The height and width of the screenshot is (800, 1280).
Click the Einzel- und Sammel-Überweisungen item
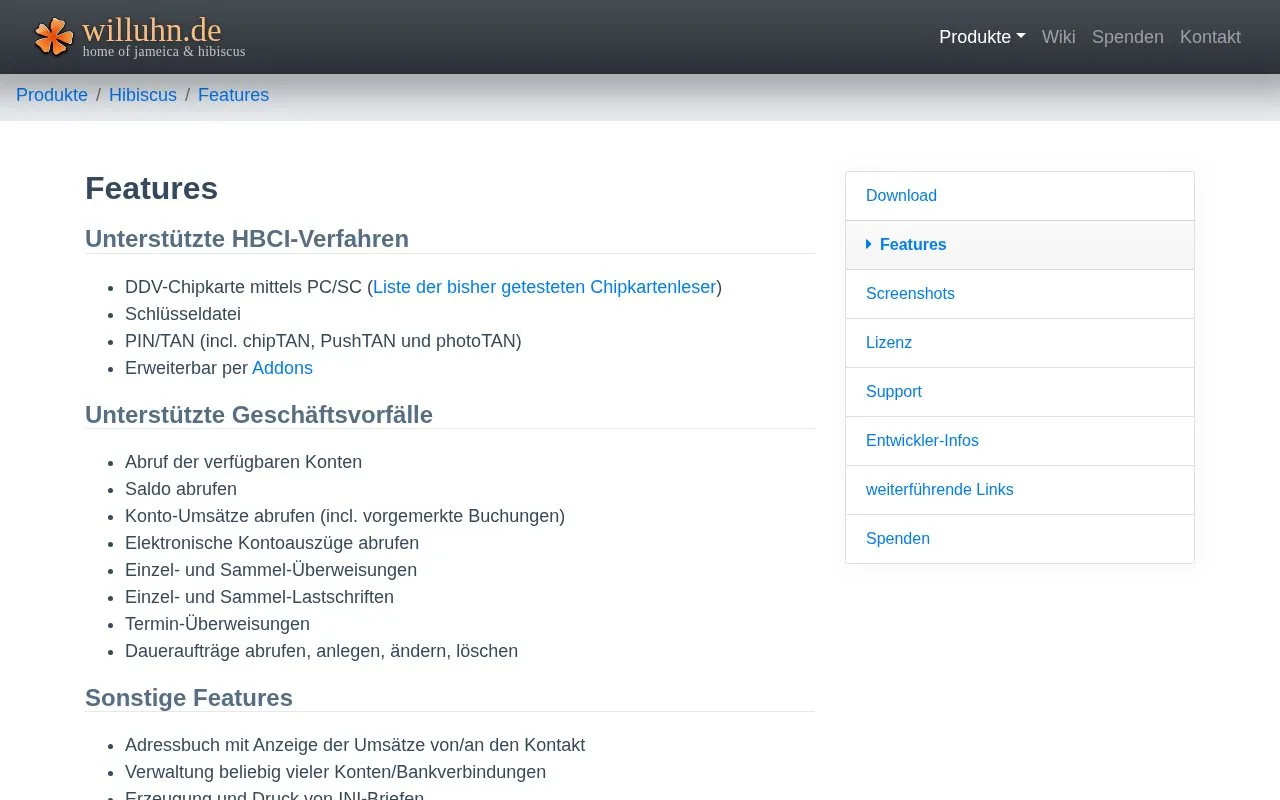point(271,570)
